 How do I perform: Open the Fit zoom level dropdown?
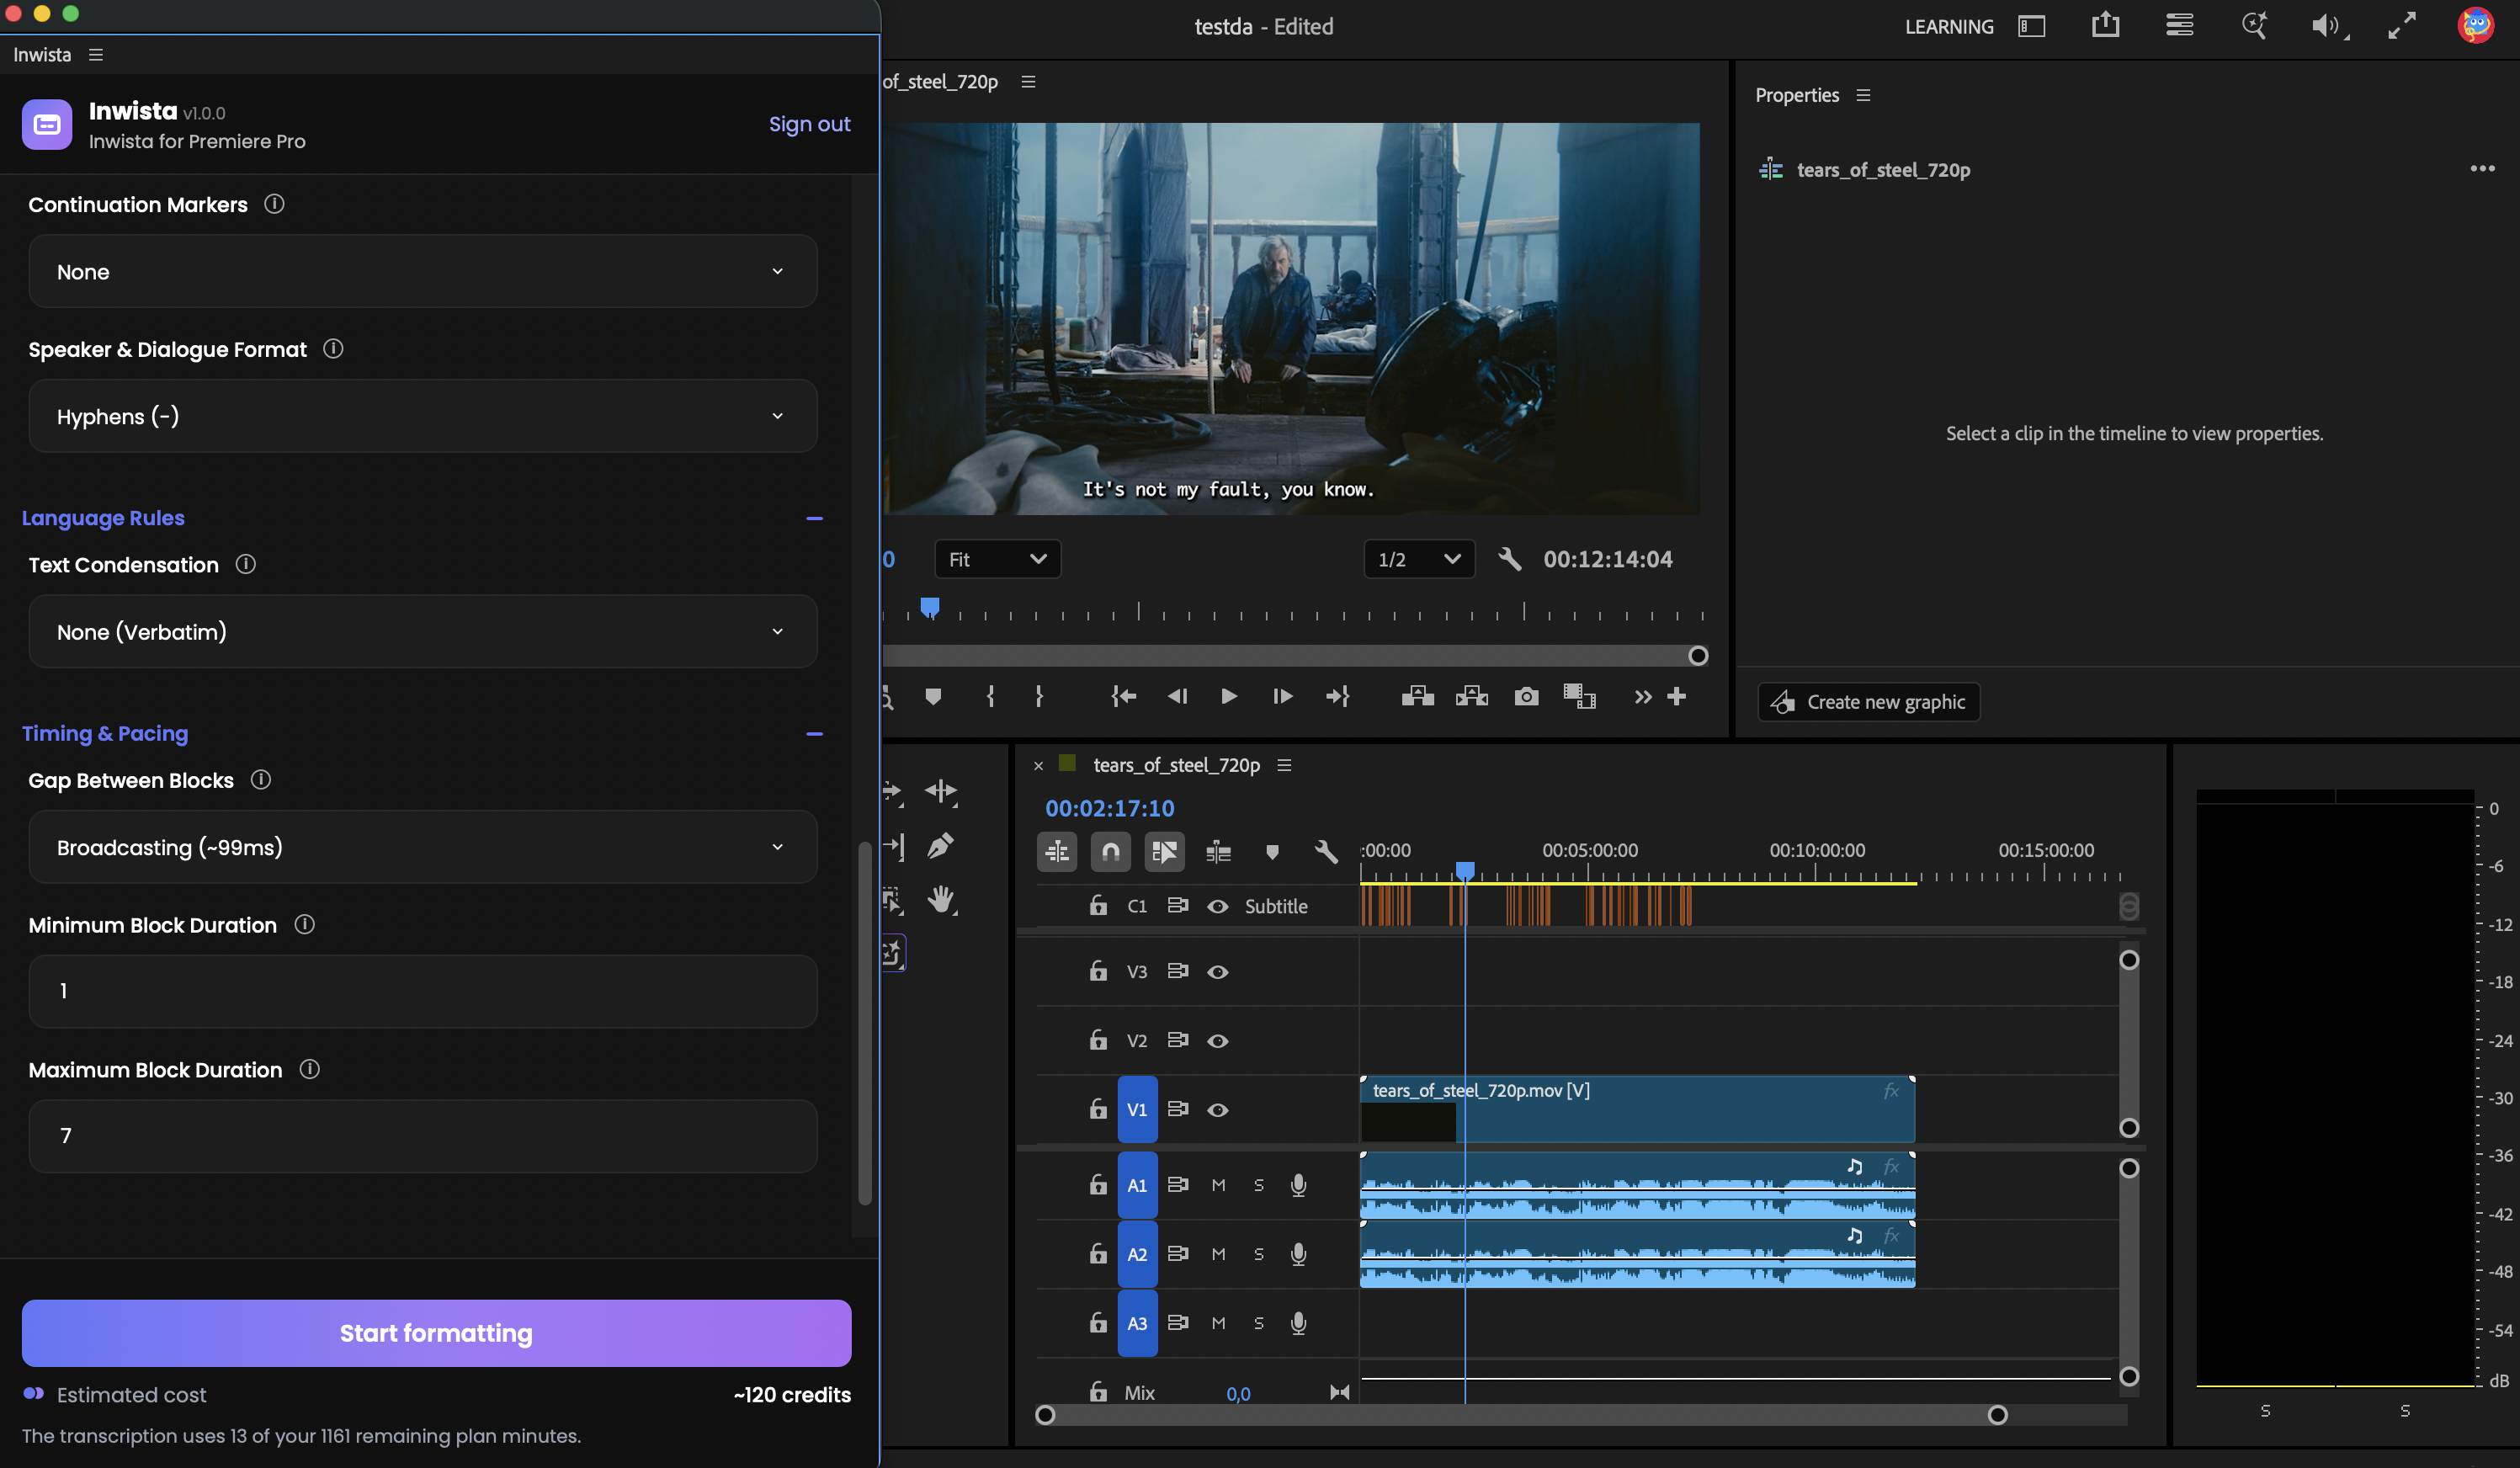[997, 559]
